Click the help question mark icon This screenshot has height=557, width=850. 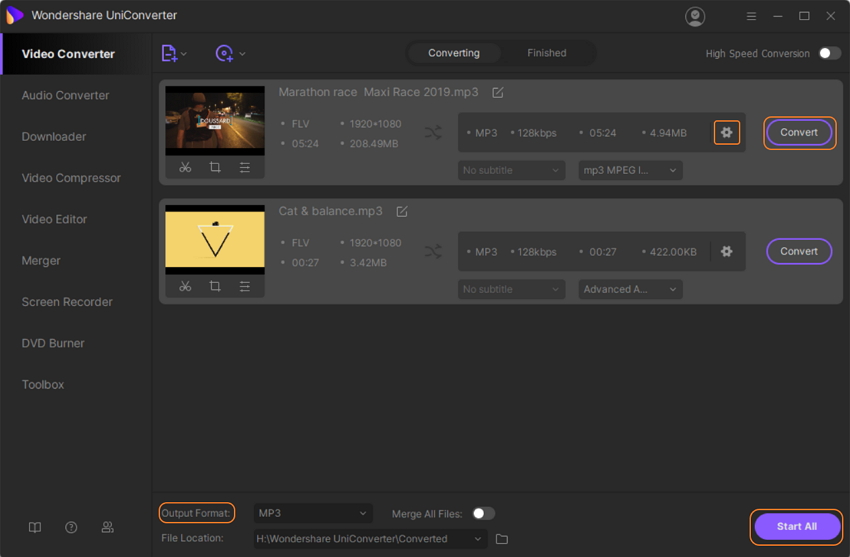coord(71,527)
